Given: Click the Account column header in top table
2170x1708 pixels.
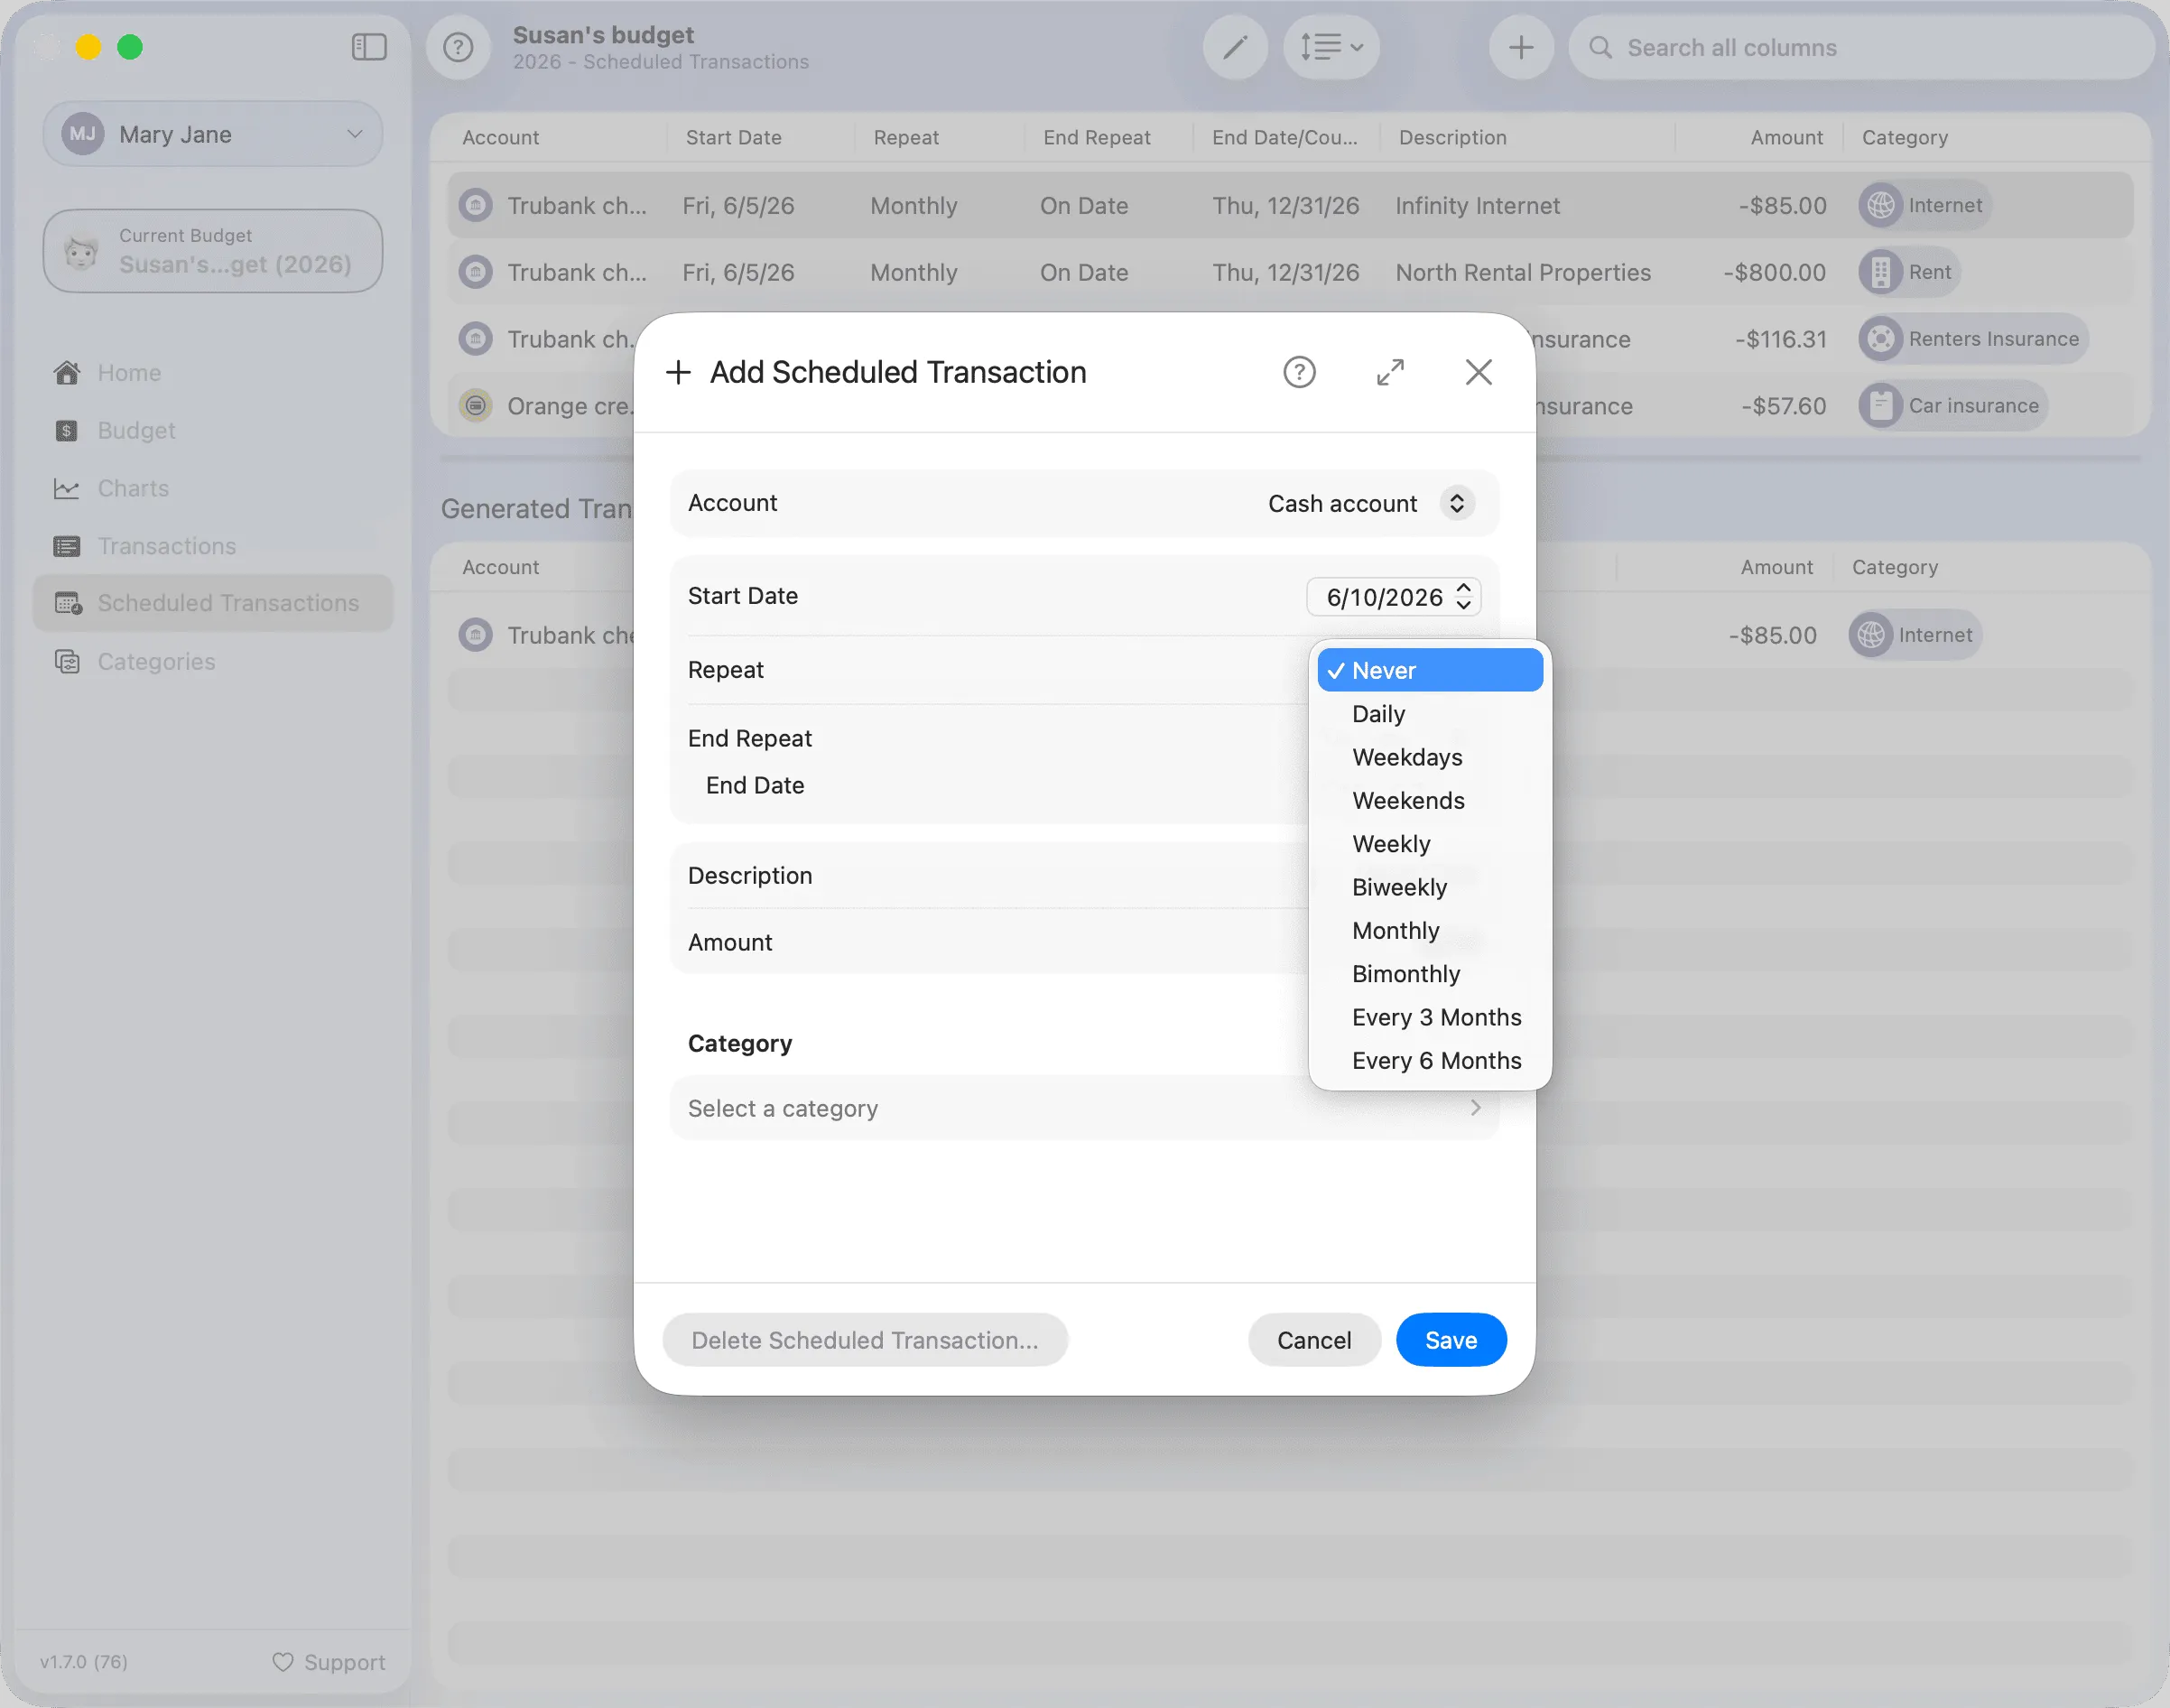Looking at the screenshot, I should click(500, 137).
